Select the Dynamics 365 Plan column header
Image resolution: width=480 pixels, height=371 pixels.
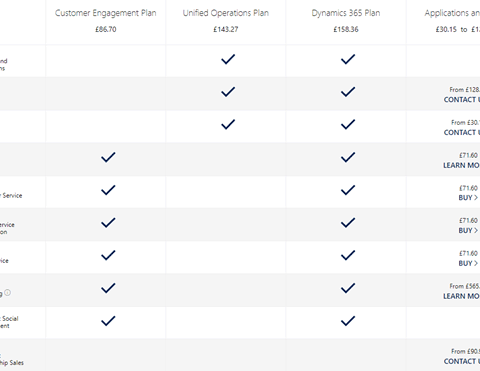(x=346, y=13)
